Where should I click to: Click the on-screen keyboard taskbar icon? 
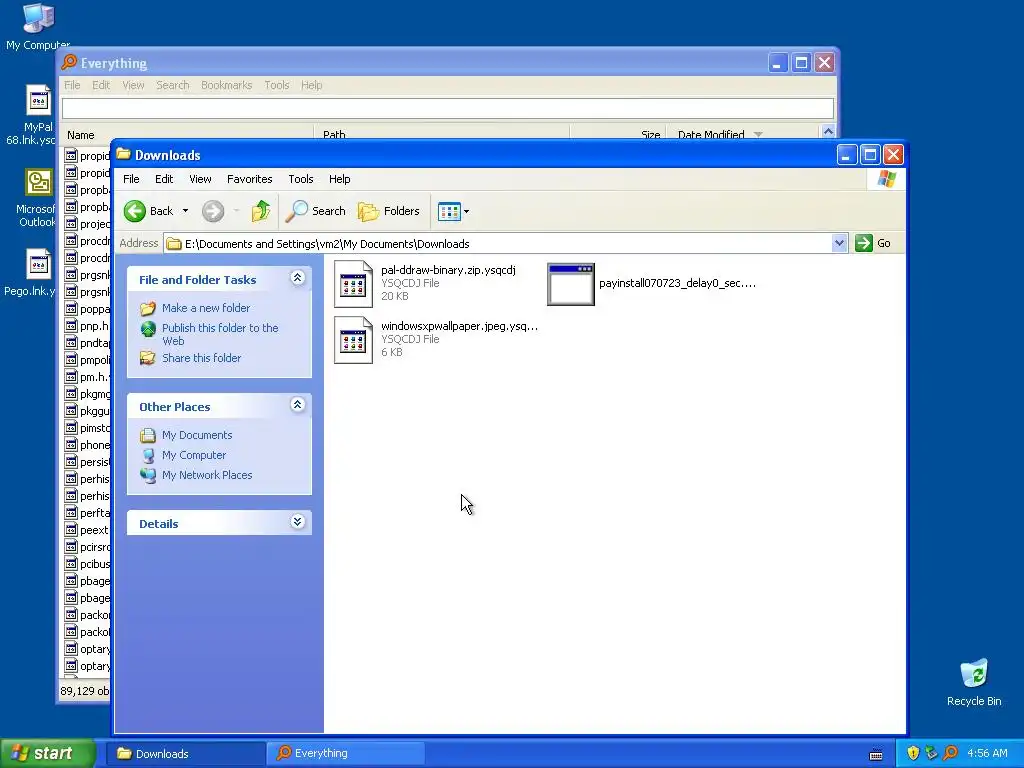coord(876,755)
